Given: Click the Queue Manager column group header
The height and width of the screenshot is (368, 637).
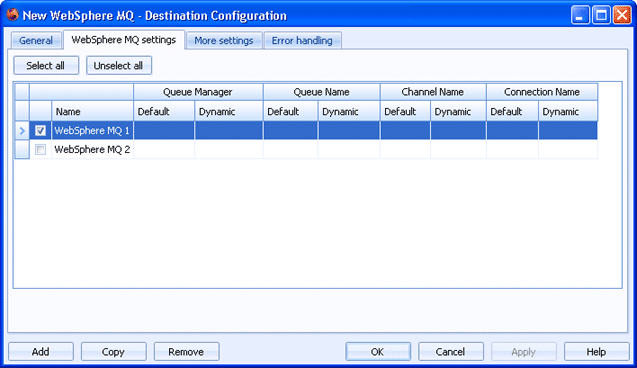Looking at the screenshot, I should point(198,92).
